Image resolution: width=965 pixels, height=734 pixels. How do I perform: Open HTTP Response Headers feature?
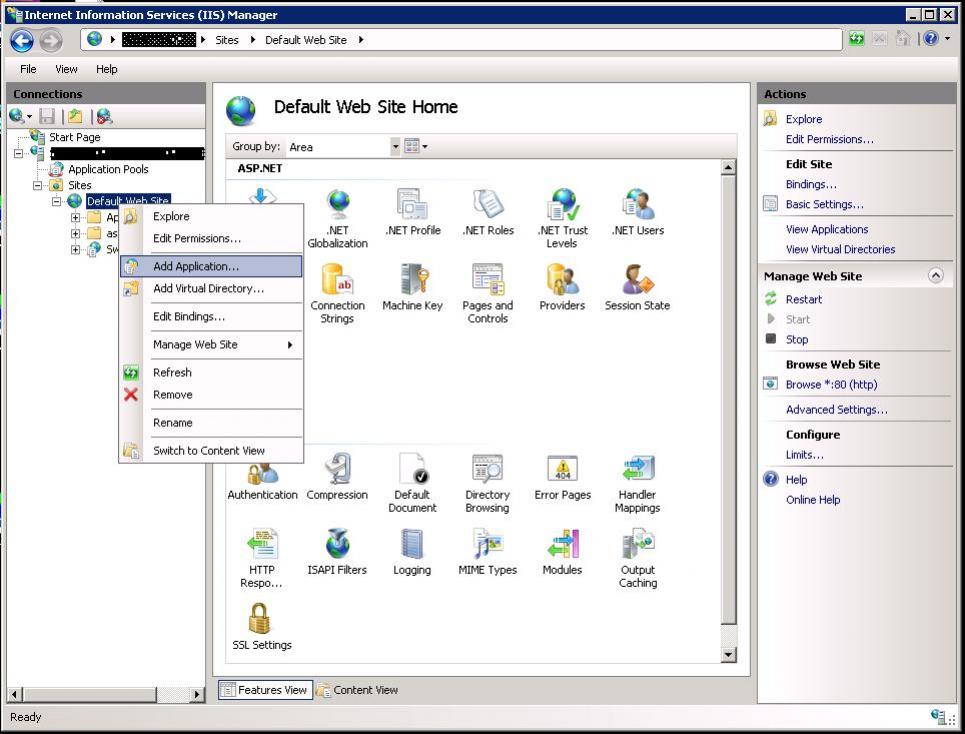point(262,558)
